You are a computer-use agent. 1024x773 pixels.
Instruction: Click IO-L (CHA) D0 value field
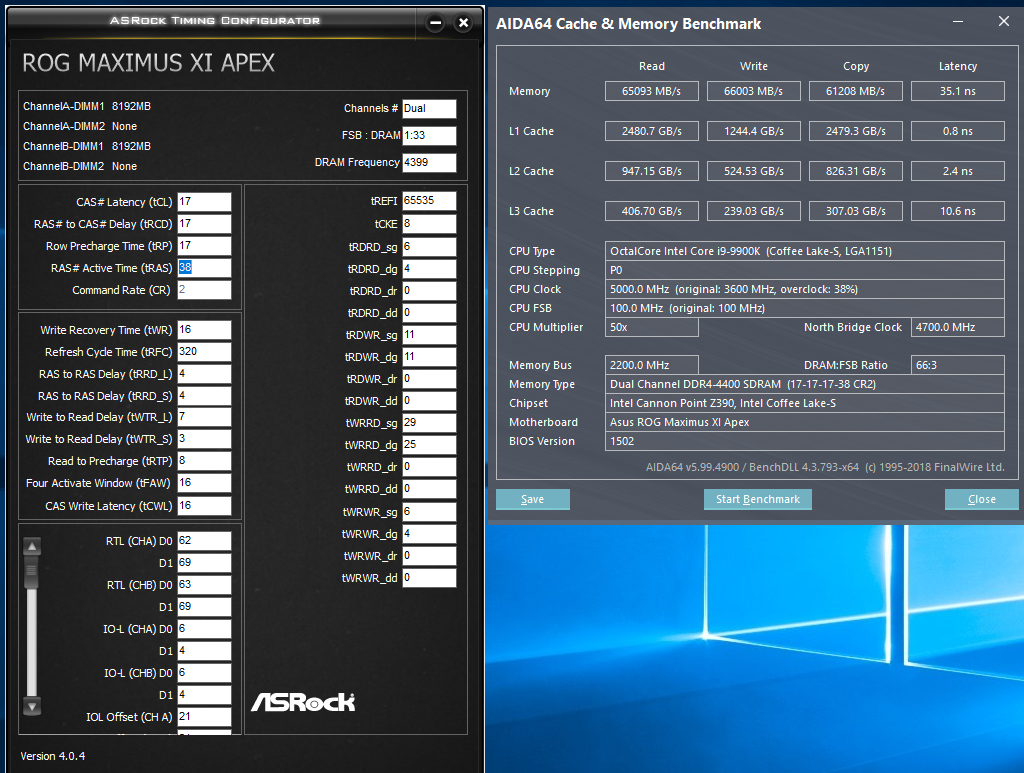coord(204,629)
